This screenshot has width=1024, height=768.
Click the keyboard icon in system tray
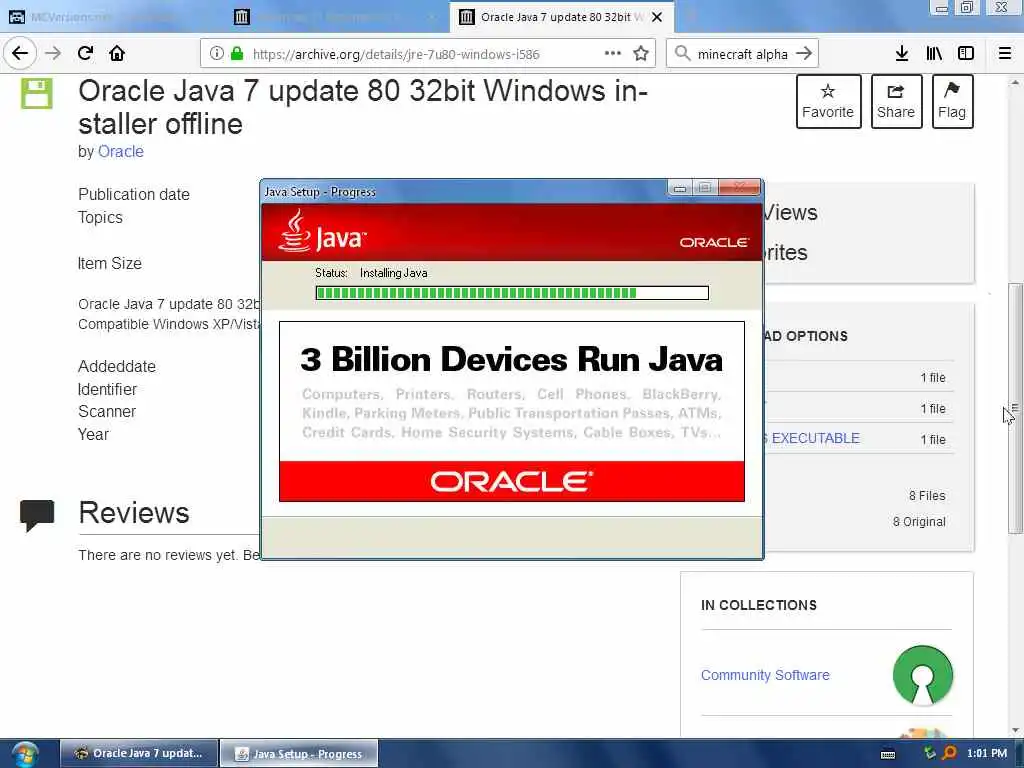click(x=888, y=754)
